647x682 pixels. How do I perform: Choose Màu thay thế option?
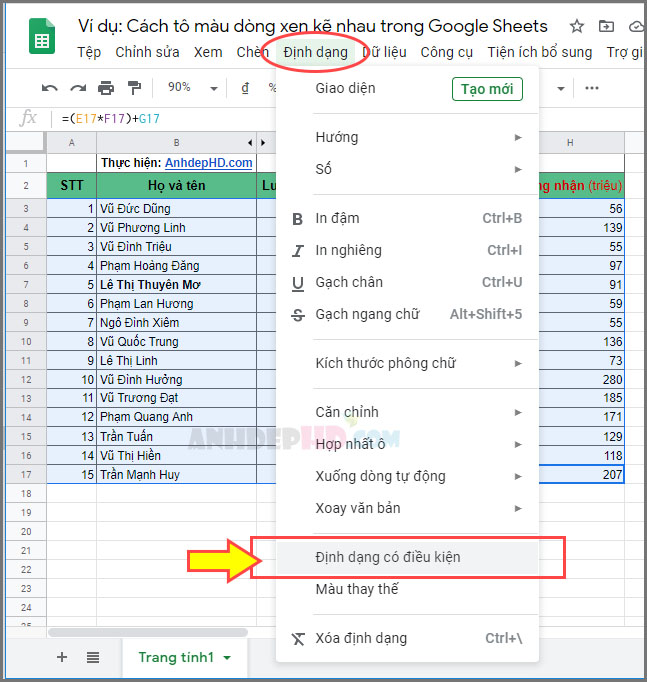coord(407,589)
